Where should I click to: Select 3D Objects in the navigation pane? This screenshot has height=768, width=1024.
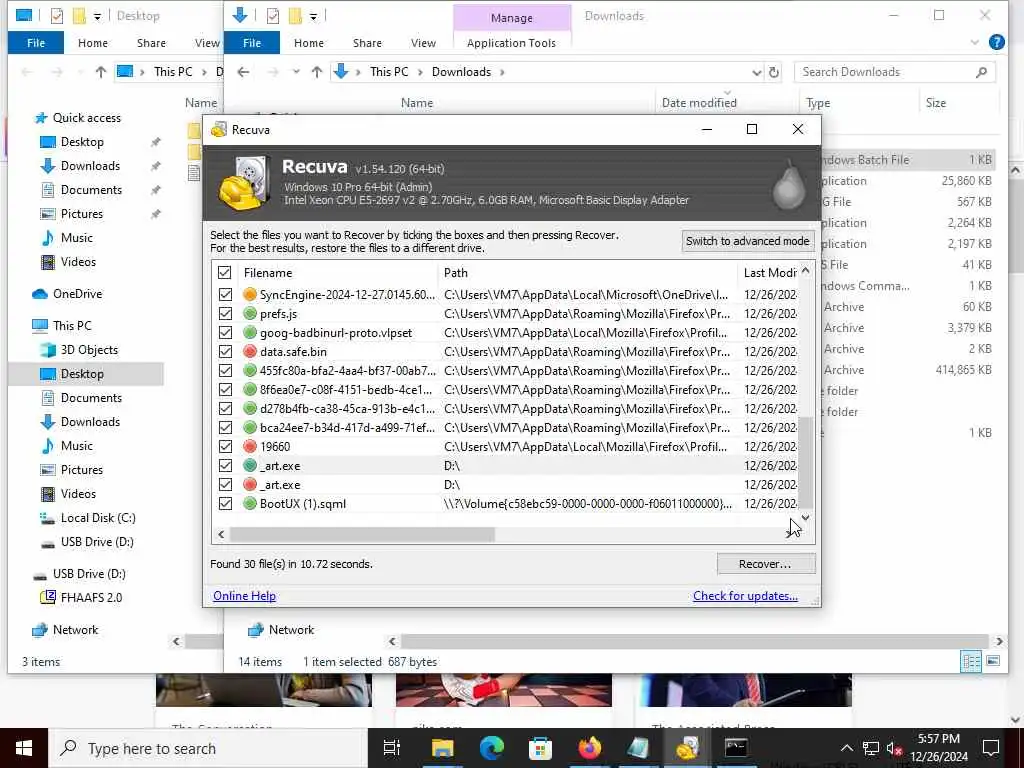coord(89,349)
